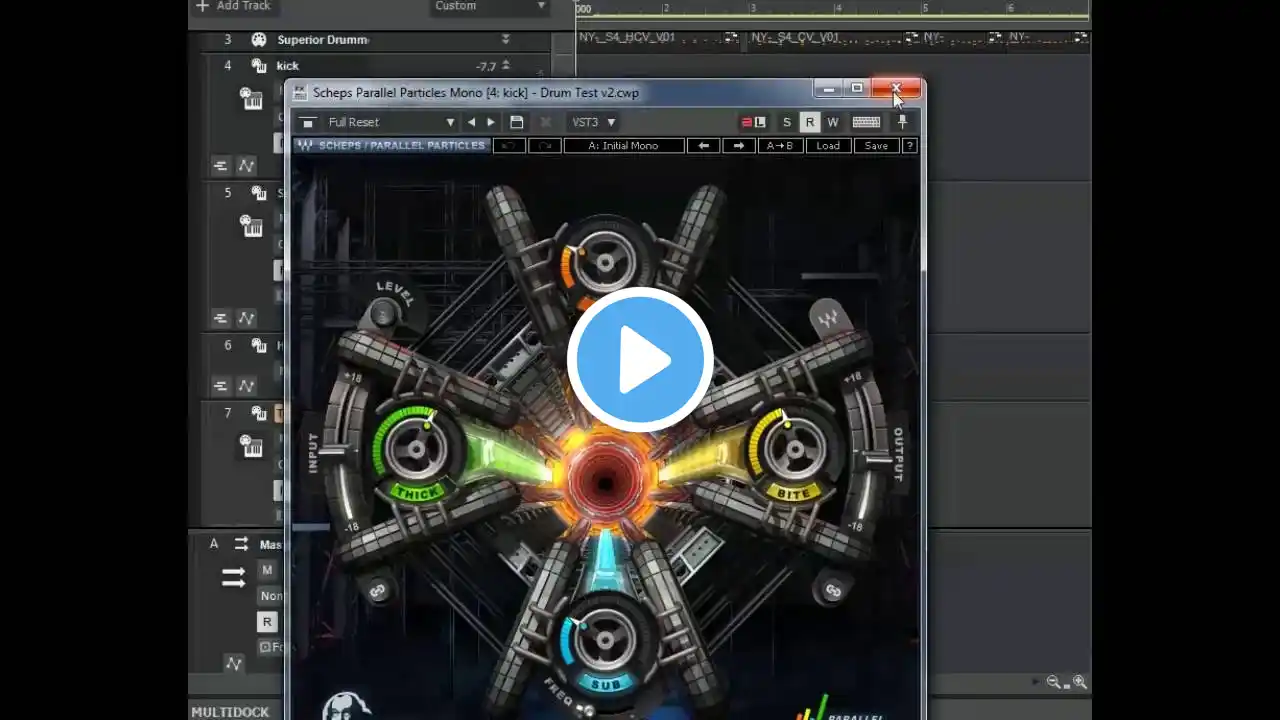This screenshot has width=1280, height=720.
Task: Open the A: Initial Mono preset menu
Action: (624, 146)
